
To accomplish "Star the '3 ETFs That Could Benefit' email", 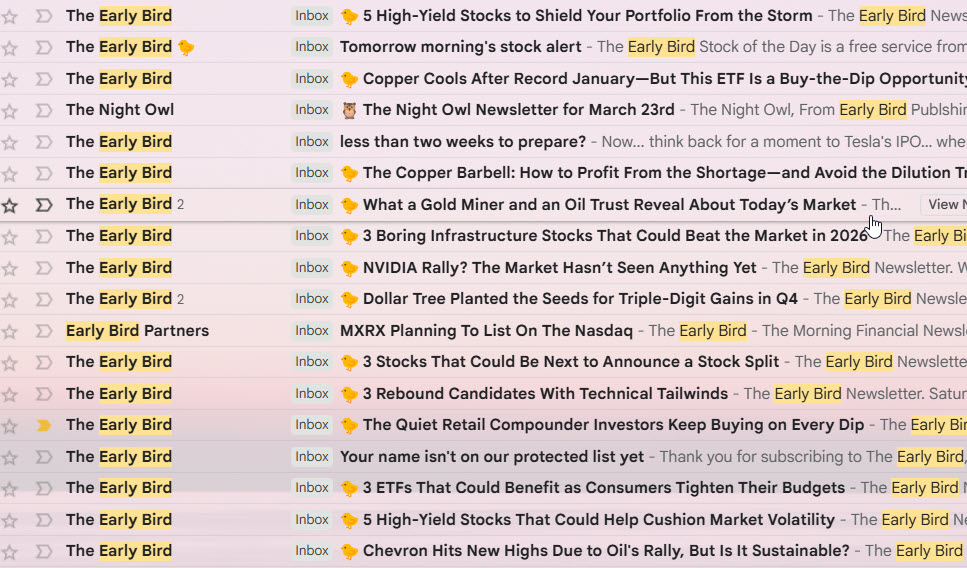I will click(10, 488).
